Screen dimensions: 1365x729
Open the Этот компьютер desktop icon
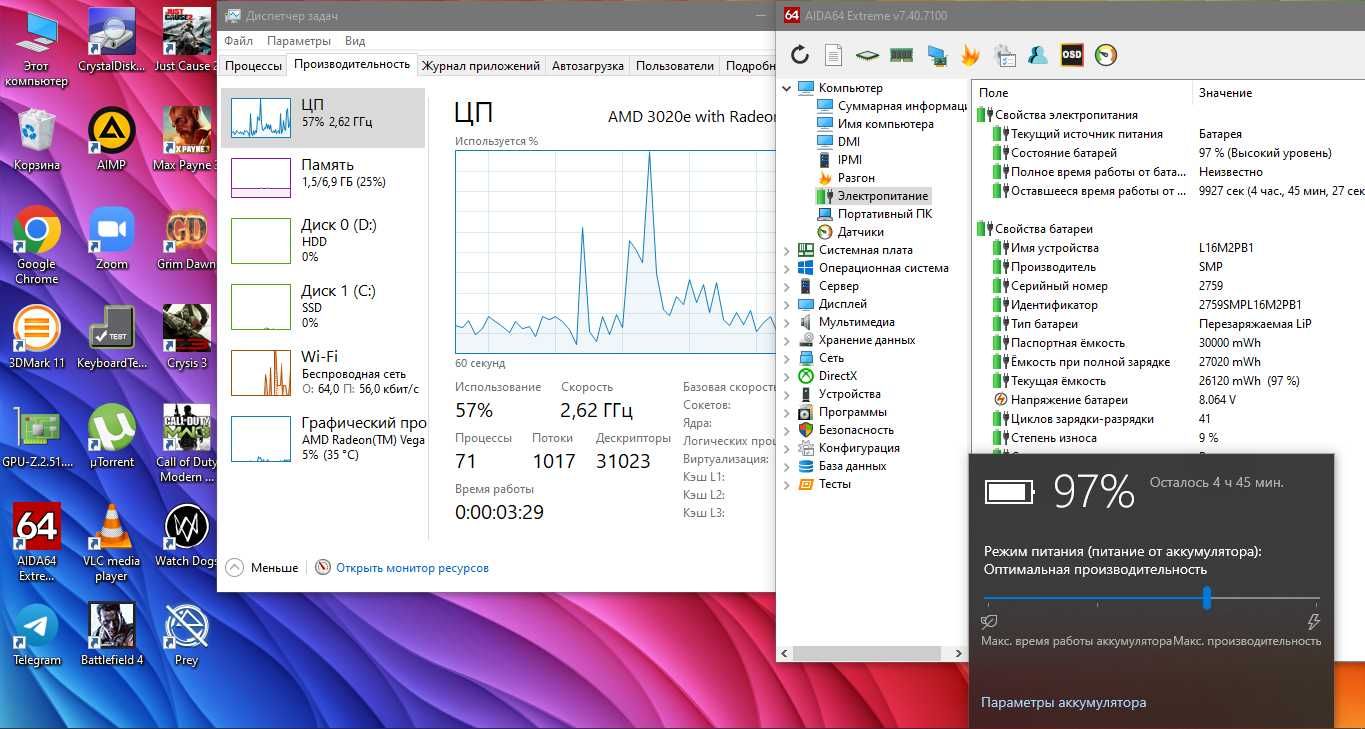[37, 47]
